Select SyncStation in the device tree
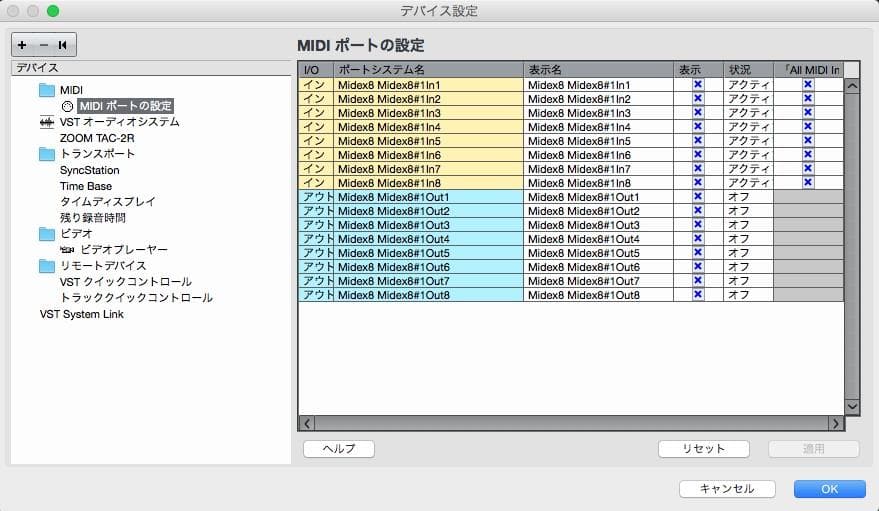 pyautogui.click(x=90, y=170)
